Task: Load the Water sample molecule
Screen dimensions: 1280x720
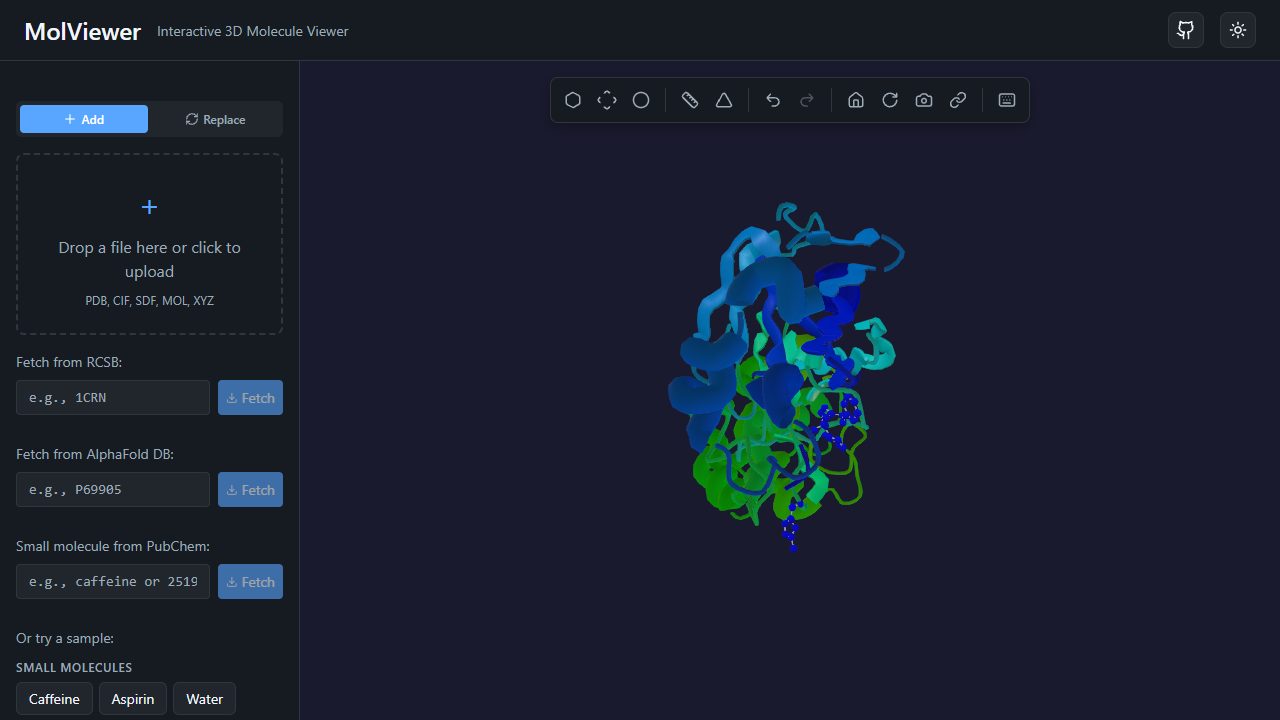Action: click(205, 699)
